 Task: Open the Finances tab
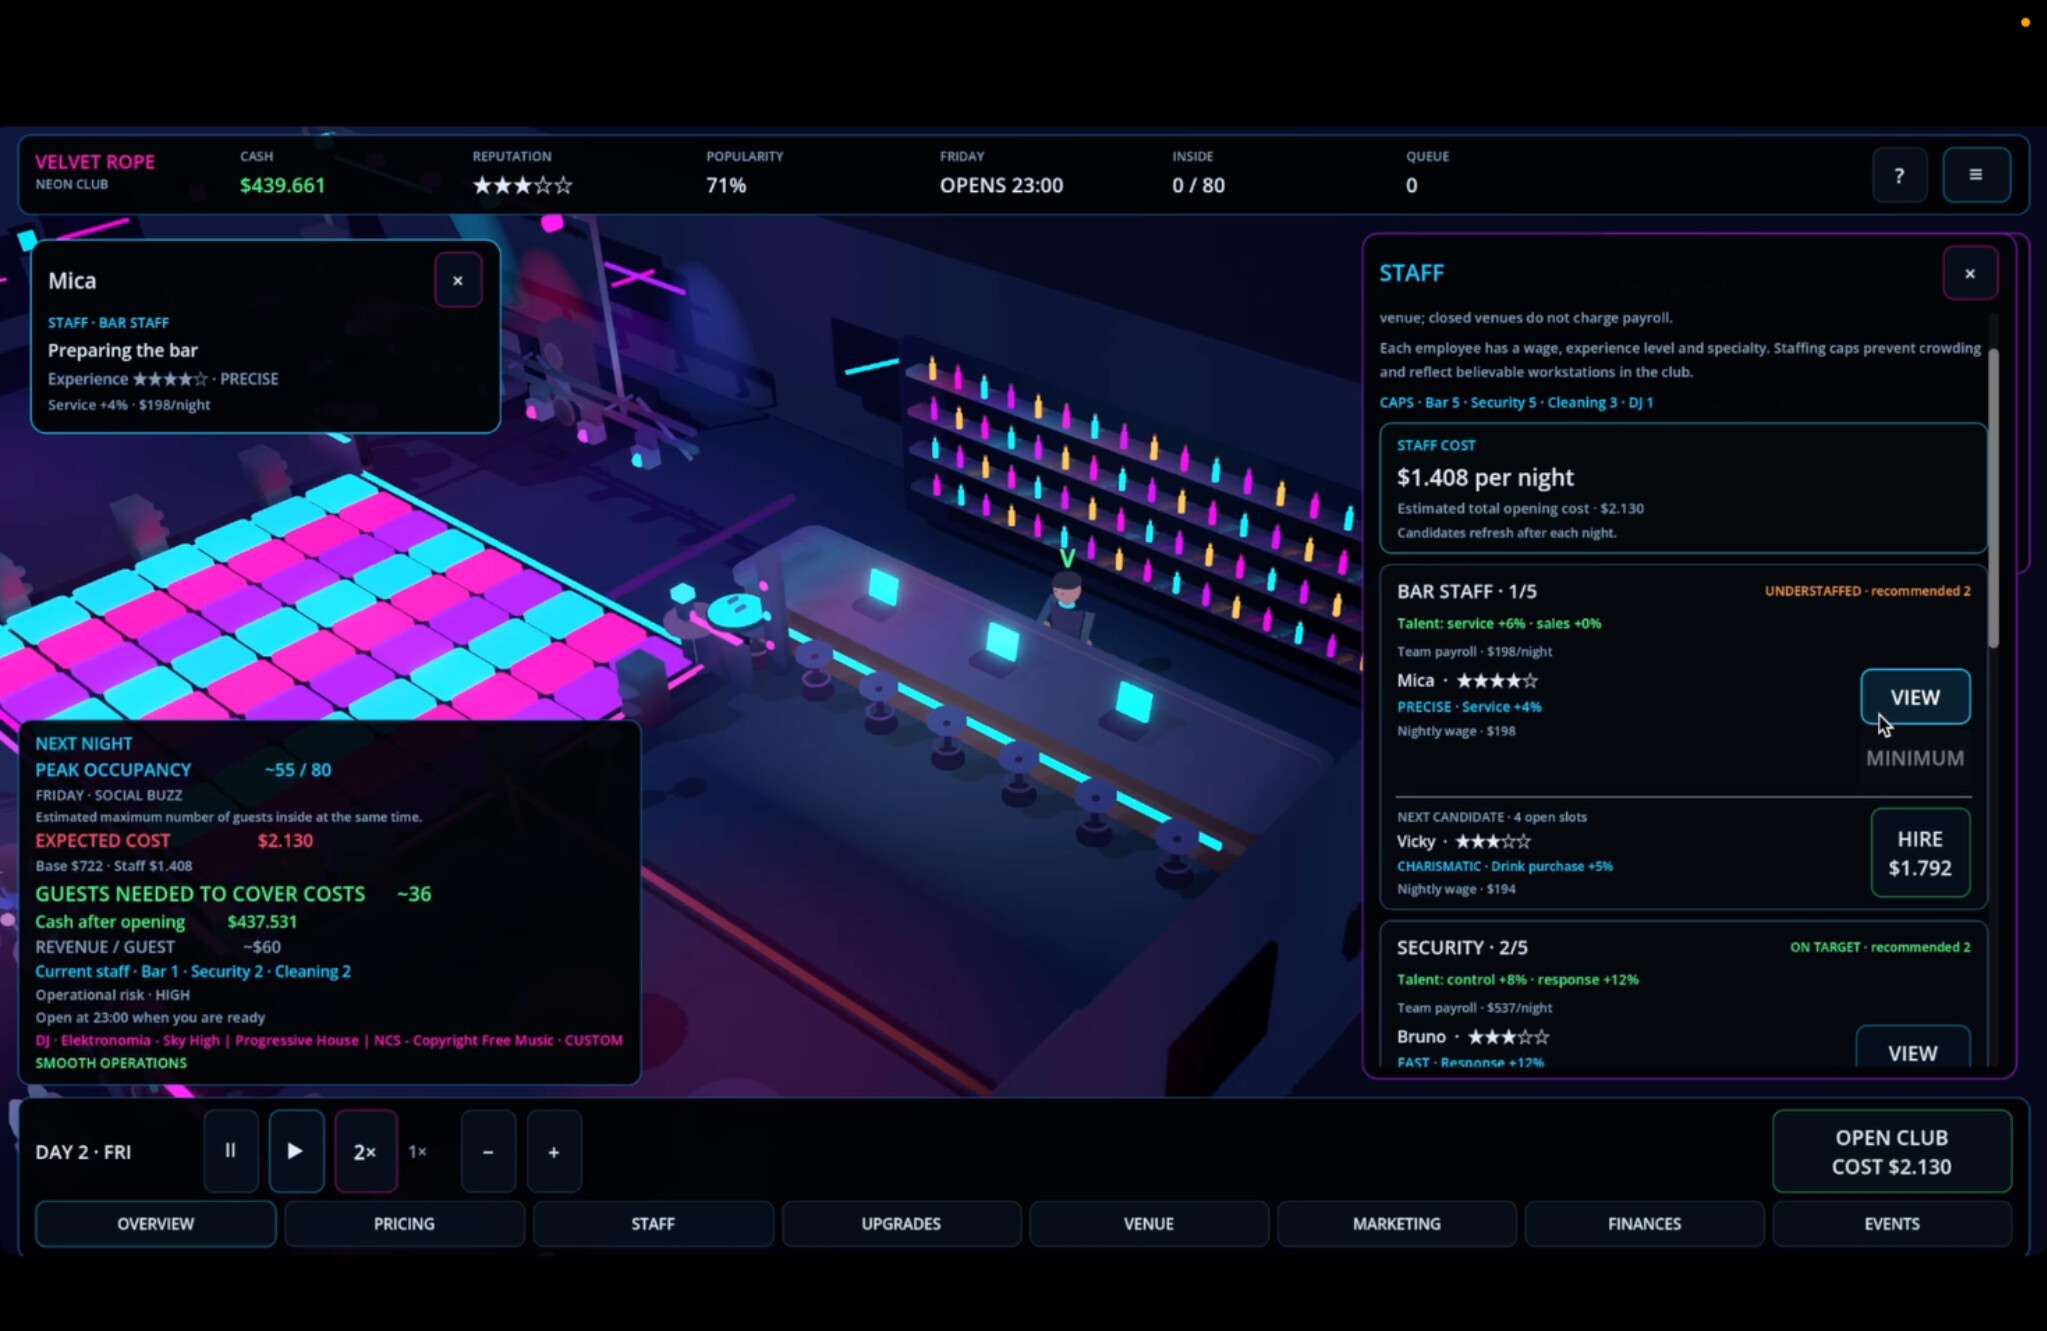1644,1223
